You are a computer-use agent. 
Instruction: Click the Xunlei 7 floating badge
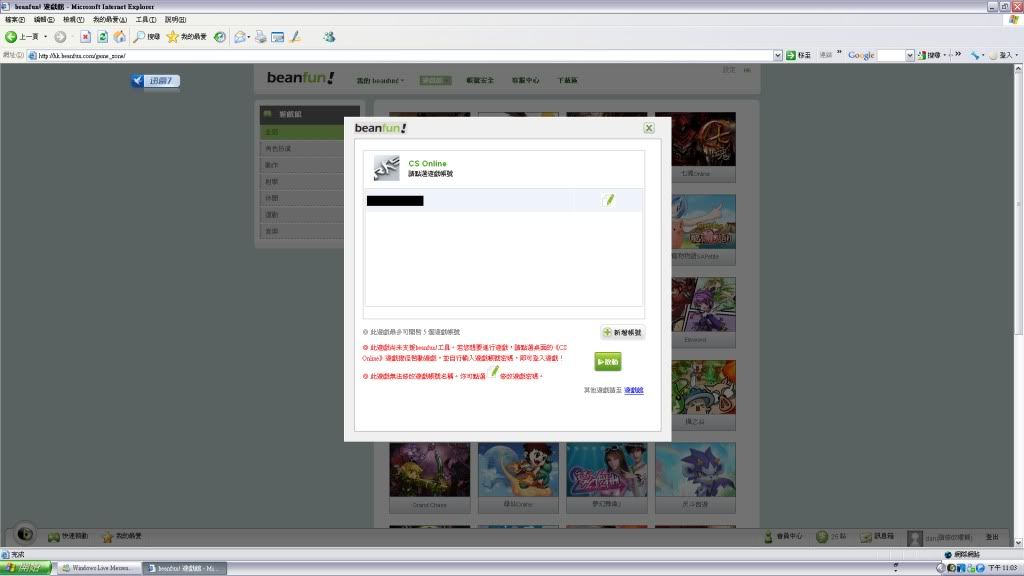155,81
